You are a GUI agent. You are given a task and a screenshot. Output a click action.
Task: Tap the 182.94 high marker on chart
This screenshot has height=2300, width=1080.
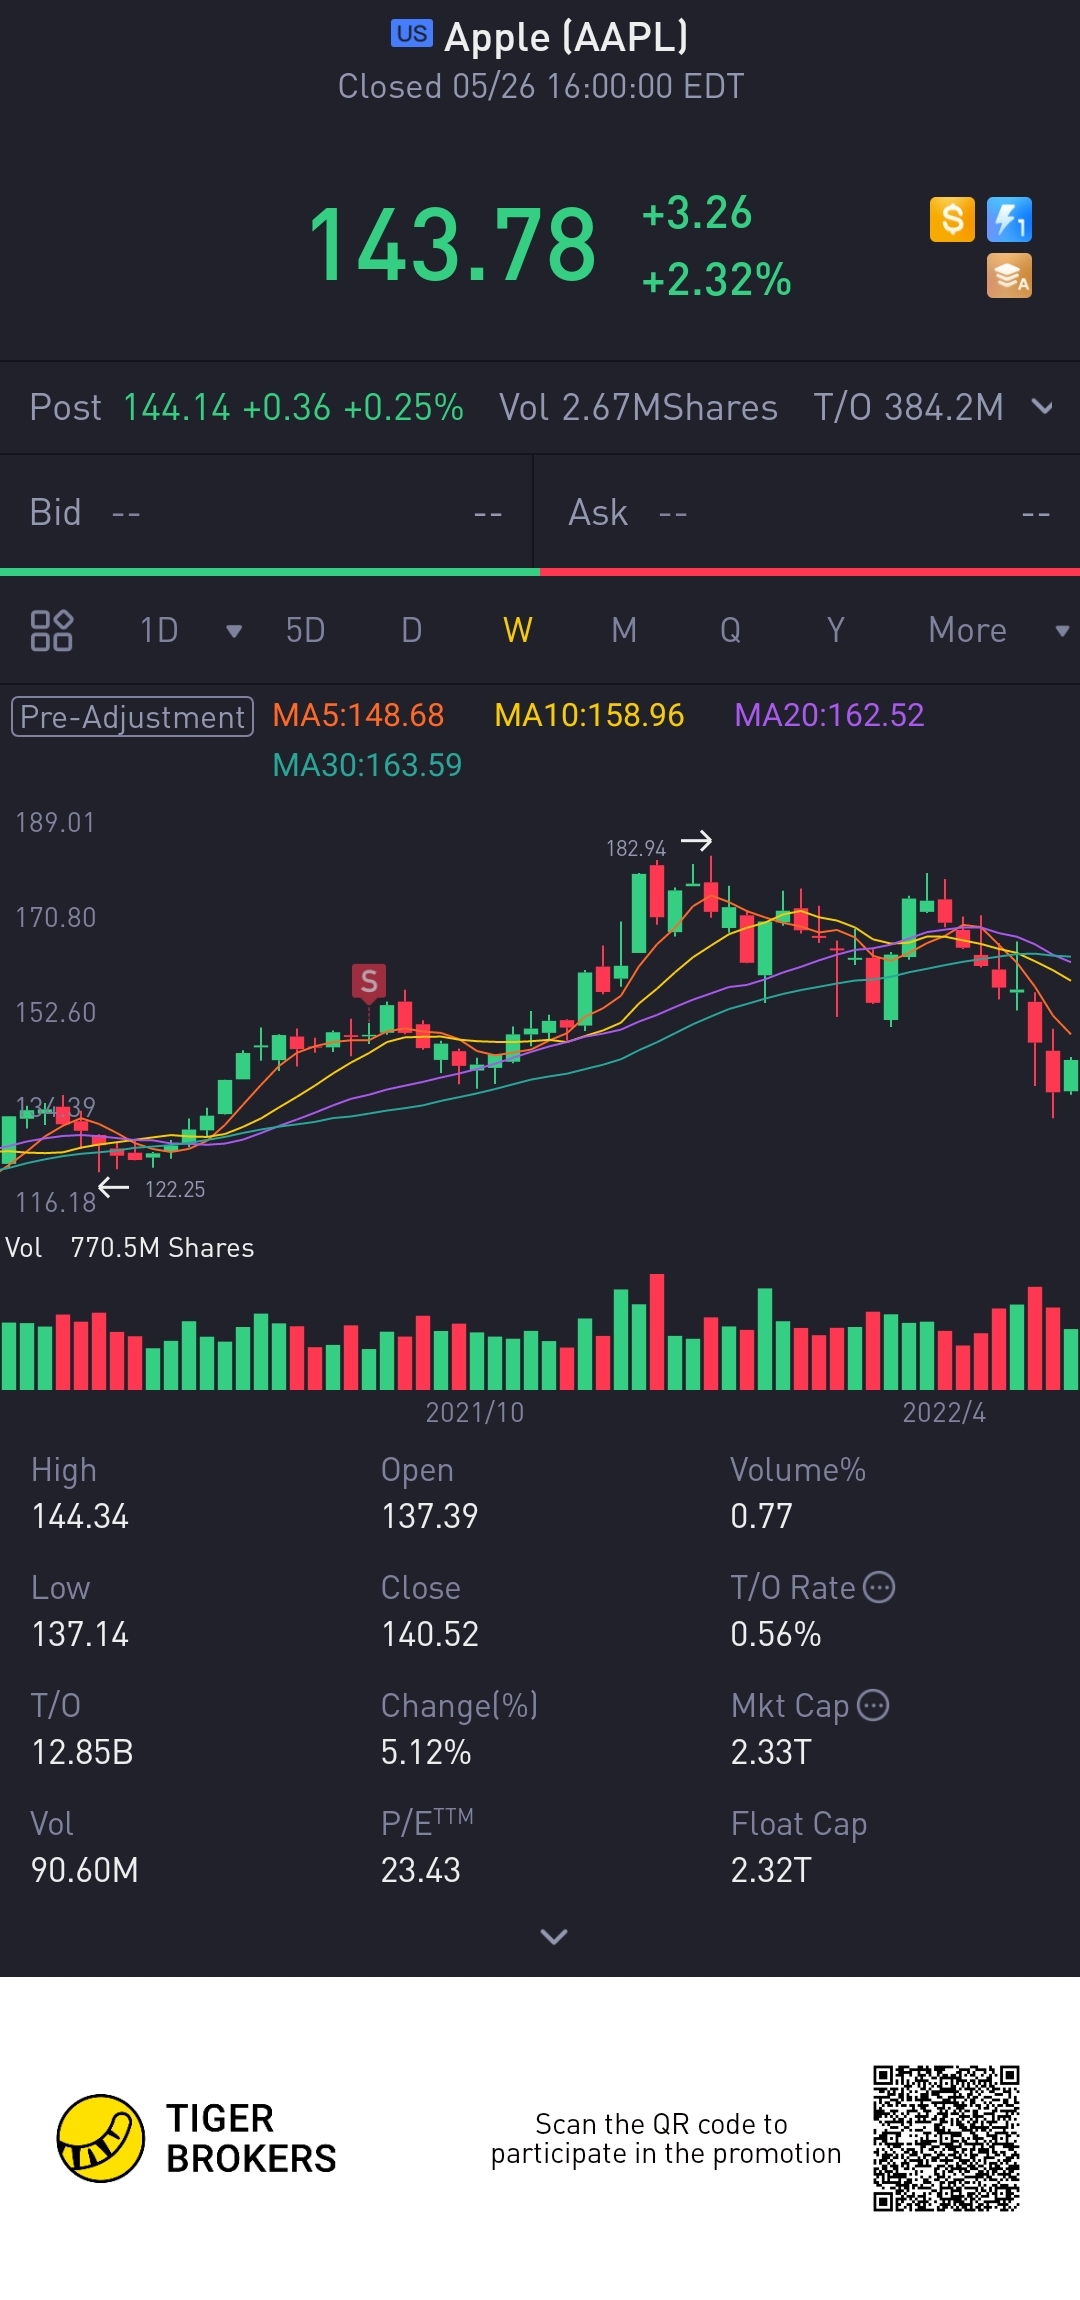coord(636,848)
